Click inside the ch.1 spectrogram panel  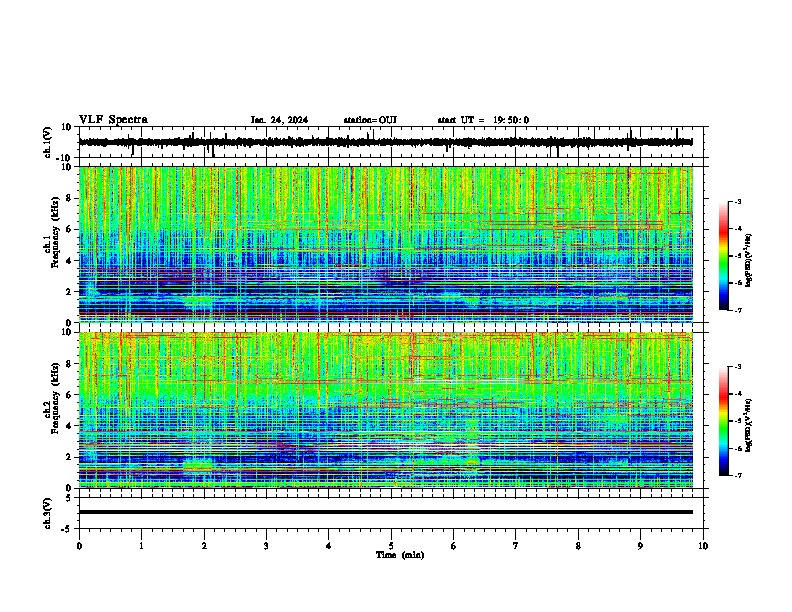tap(385, 244)
